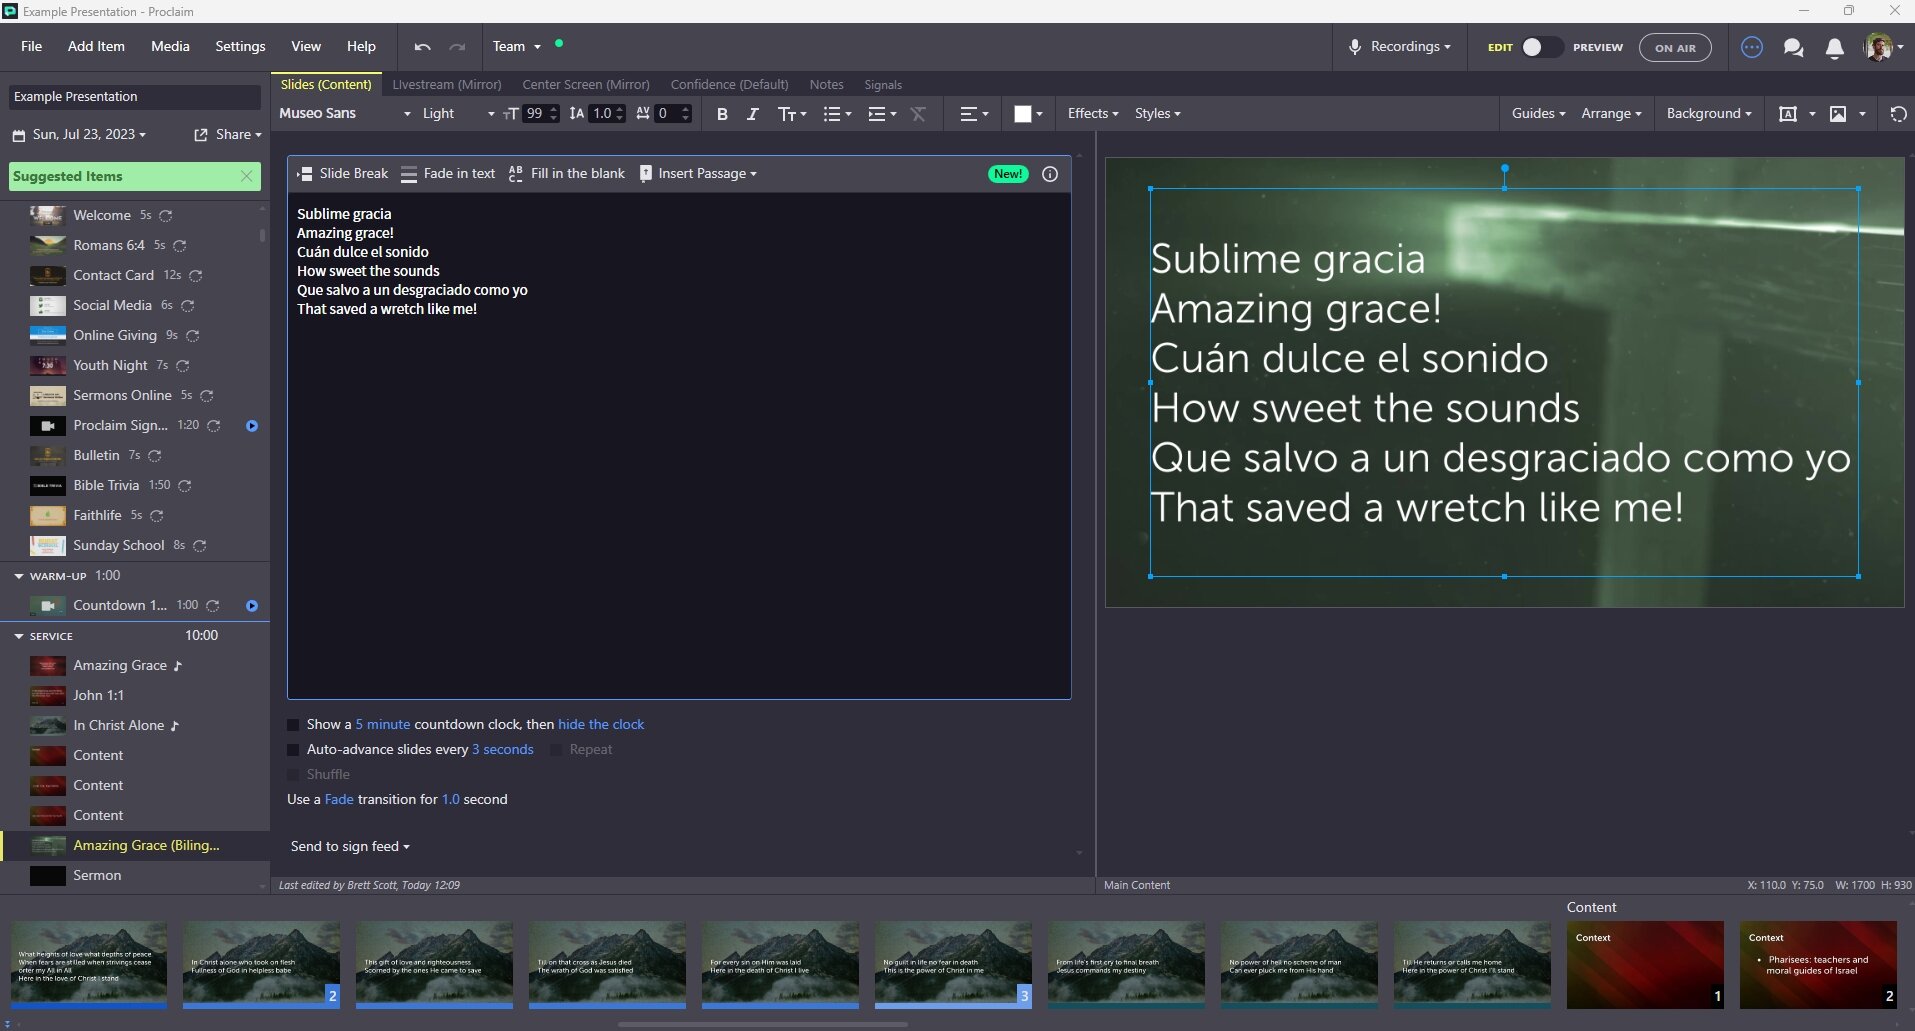Toggle the Edit/Preview switch
The image size is (1915, 1031).
(x=1540, y=47)
